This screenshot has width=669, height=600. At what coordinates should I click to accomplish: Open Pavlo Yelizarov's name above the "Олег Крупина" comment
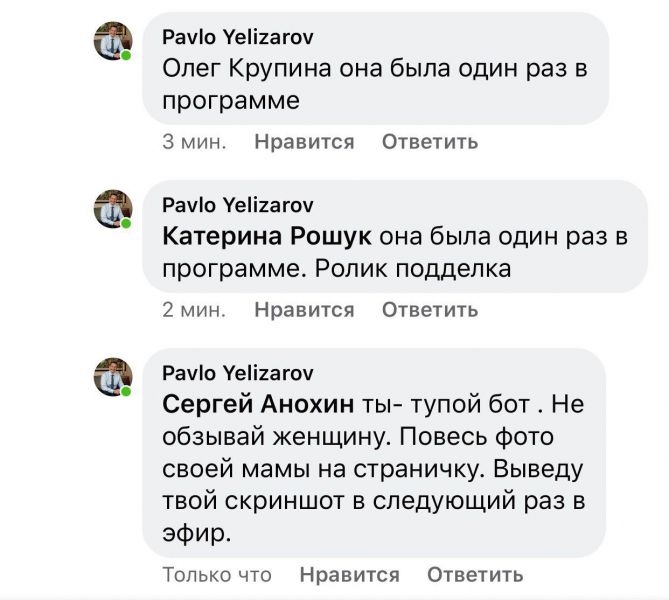tap(237, 37)
